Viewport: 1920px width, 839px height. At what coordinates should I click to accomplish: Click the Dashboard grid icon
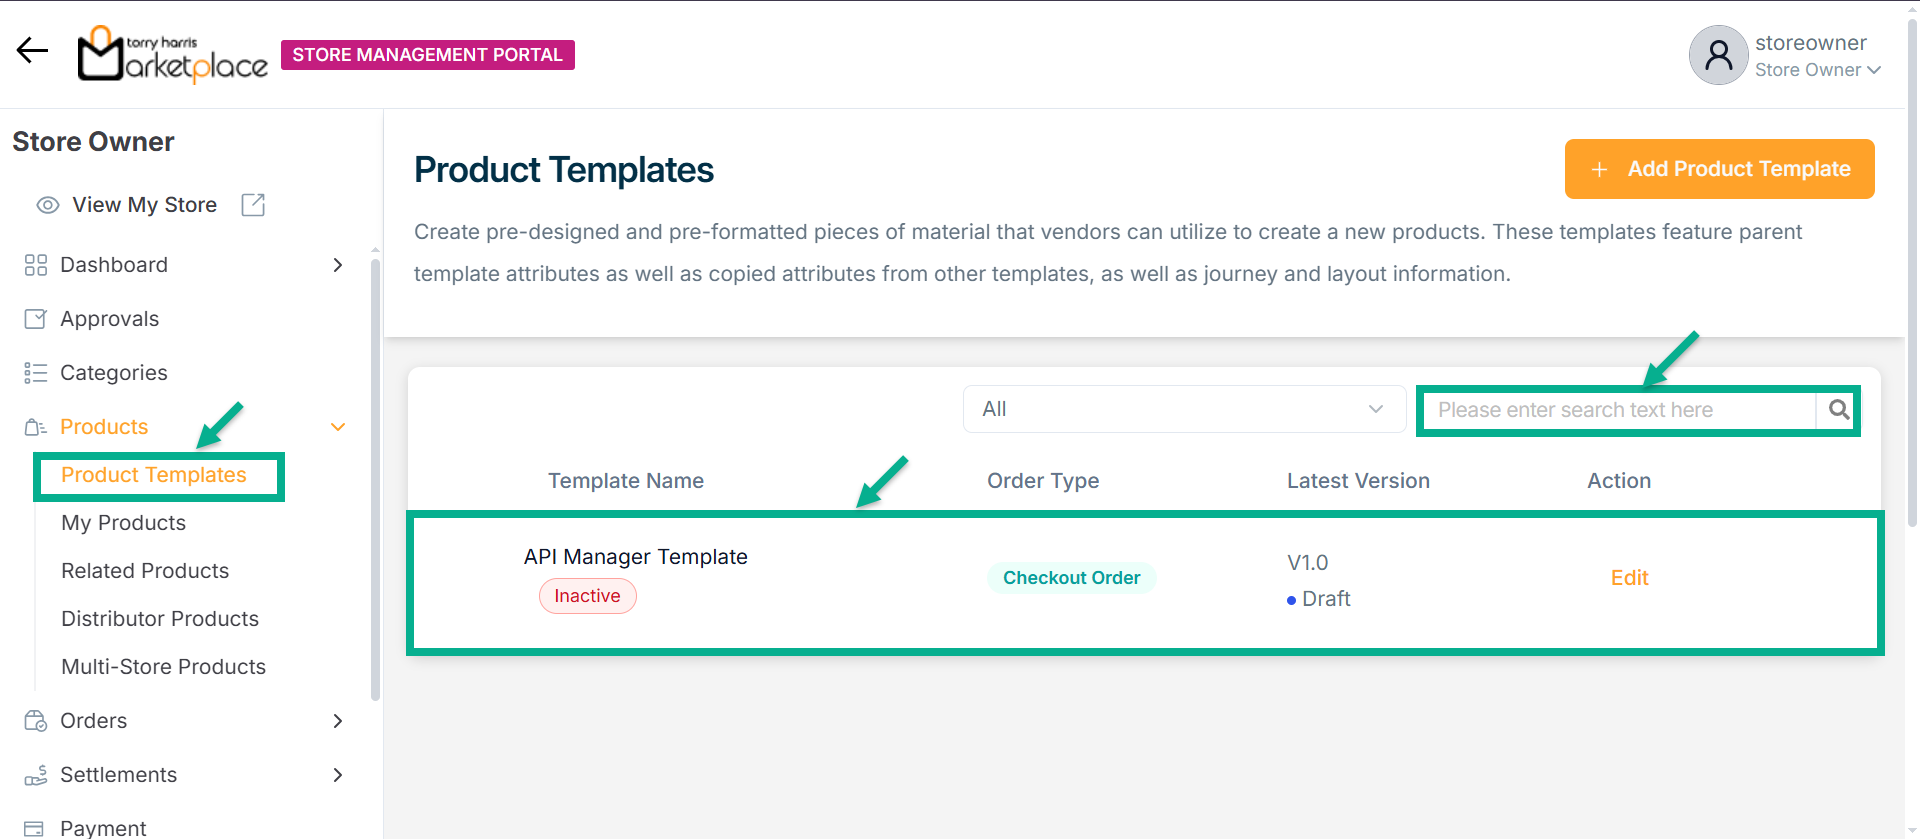(36, 265)
